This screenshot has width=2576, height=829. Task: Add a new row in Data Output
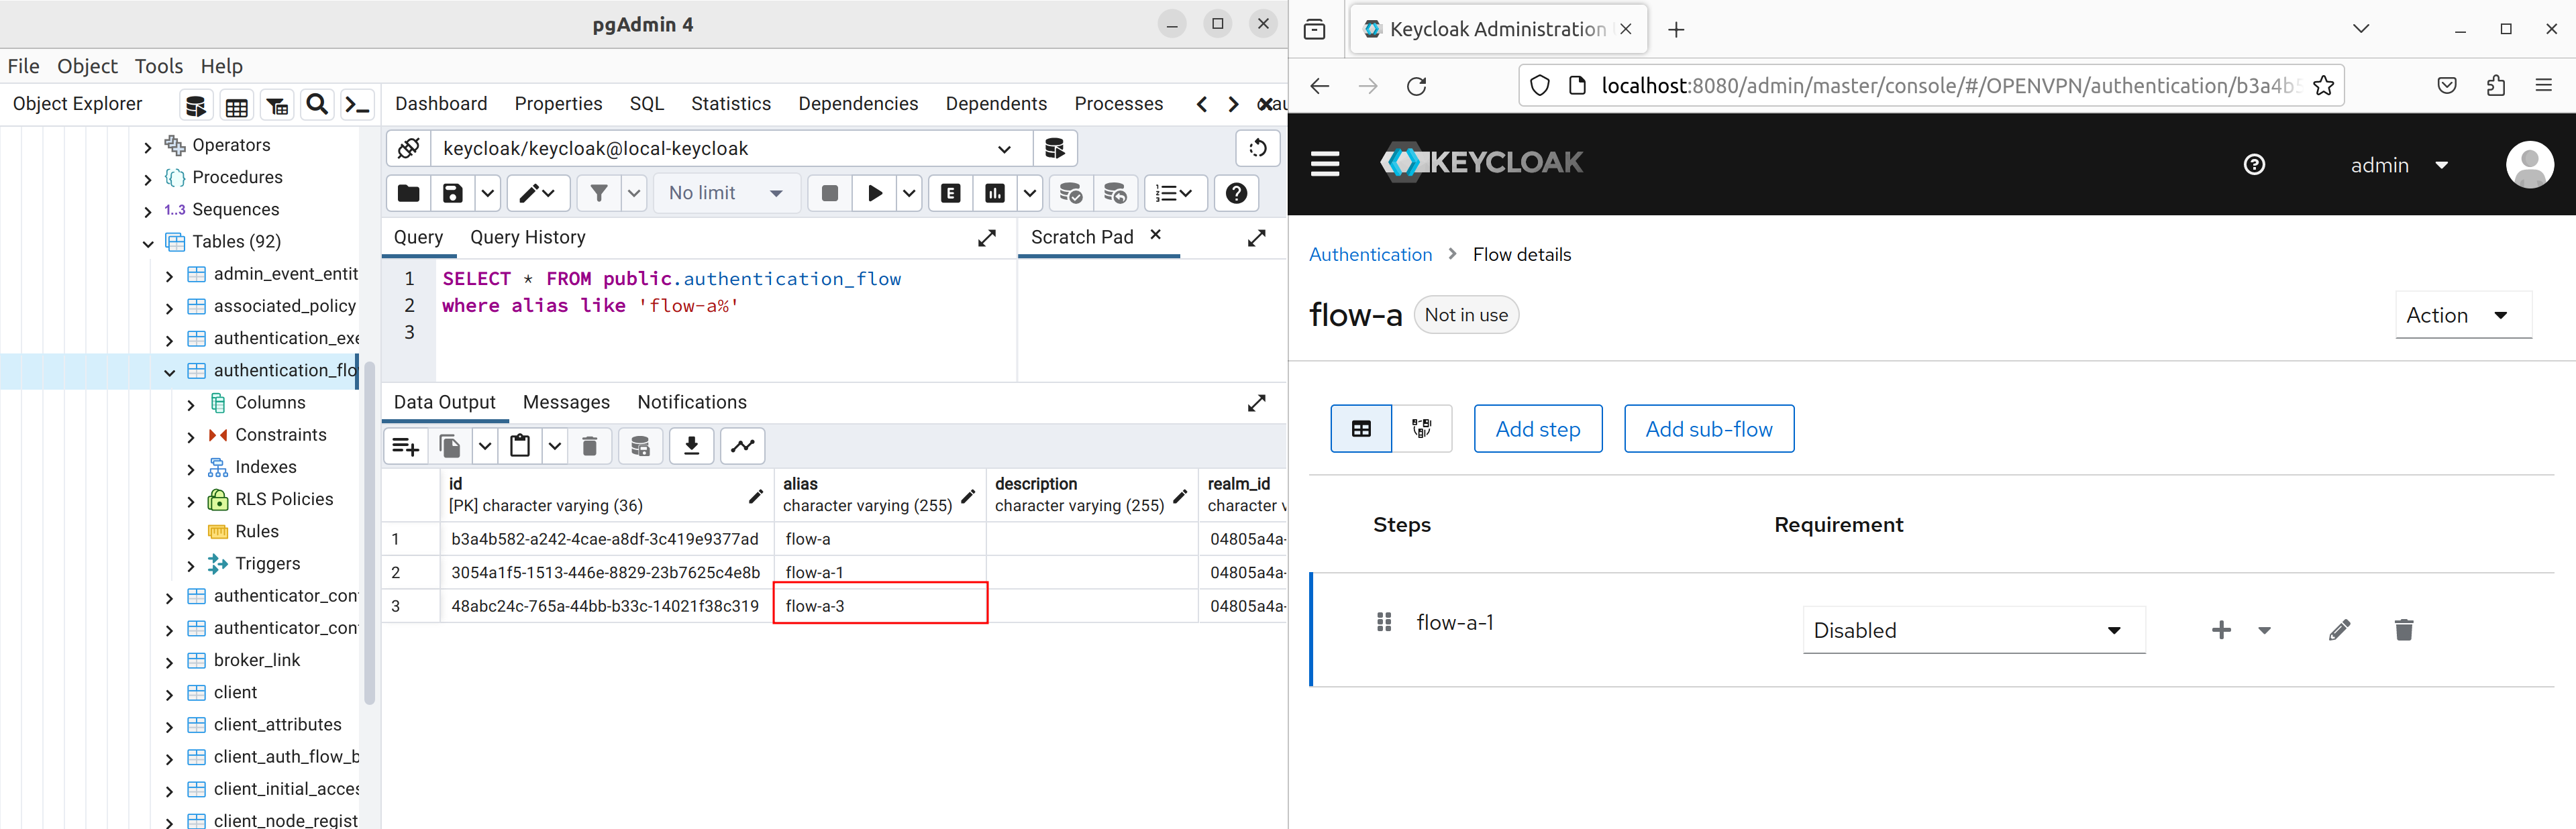pyautogui.click(x=405, y=446)
